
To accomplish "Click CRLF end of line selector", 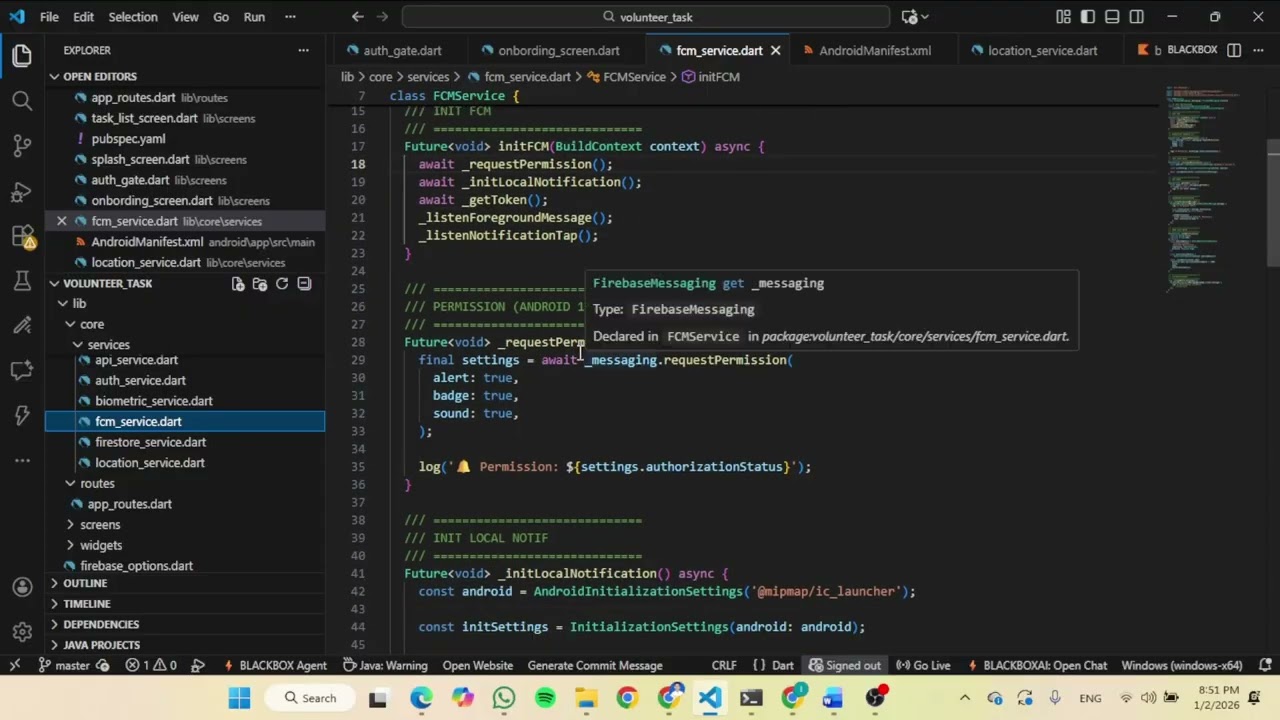I will (724, 665).
